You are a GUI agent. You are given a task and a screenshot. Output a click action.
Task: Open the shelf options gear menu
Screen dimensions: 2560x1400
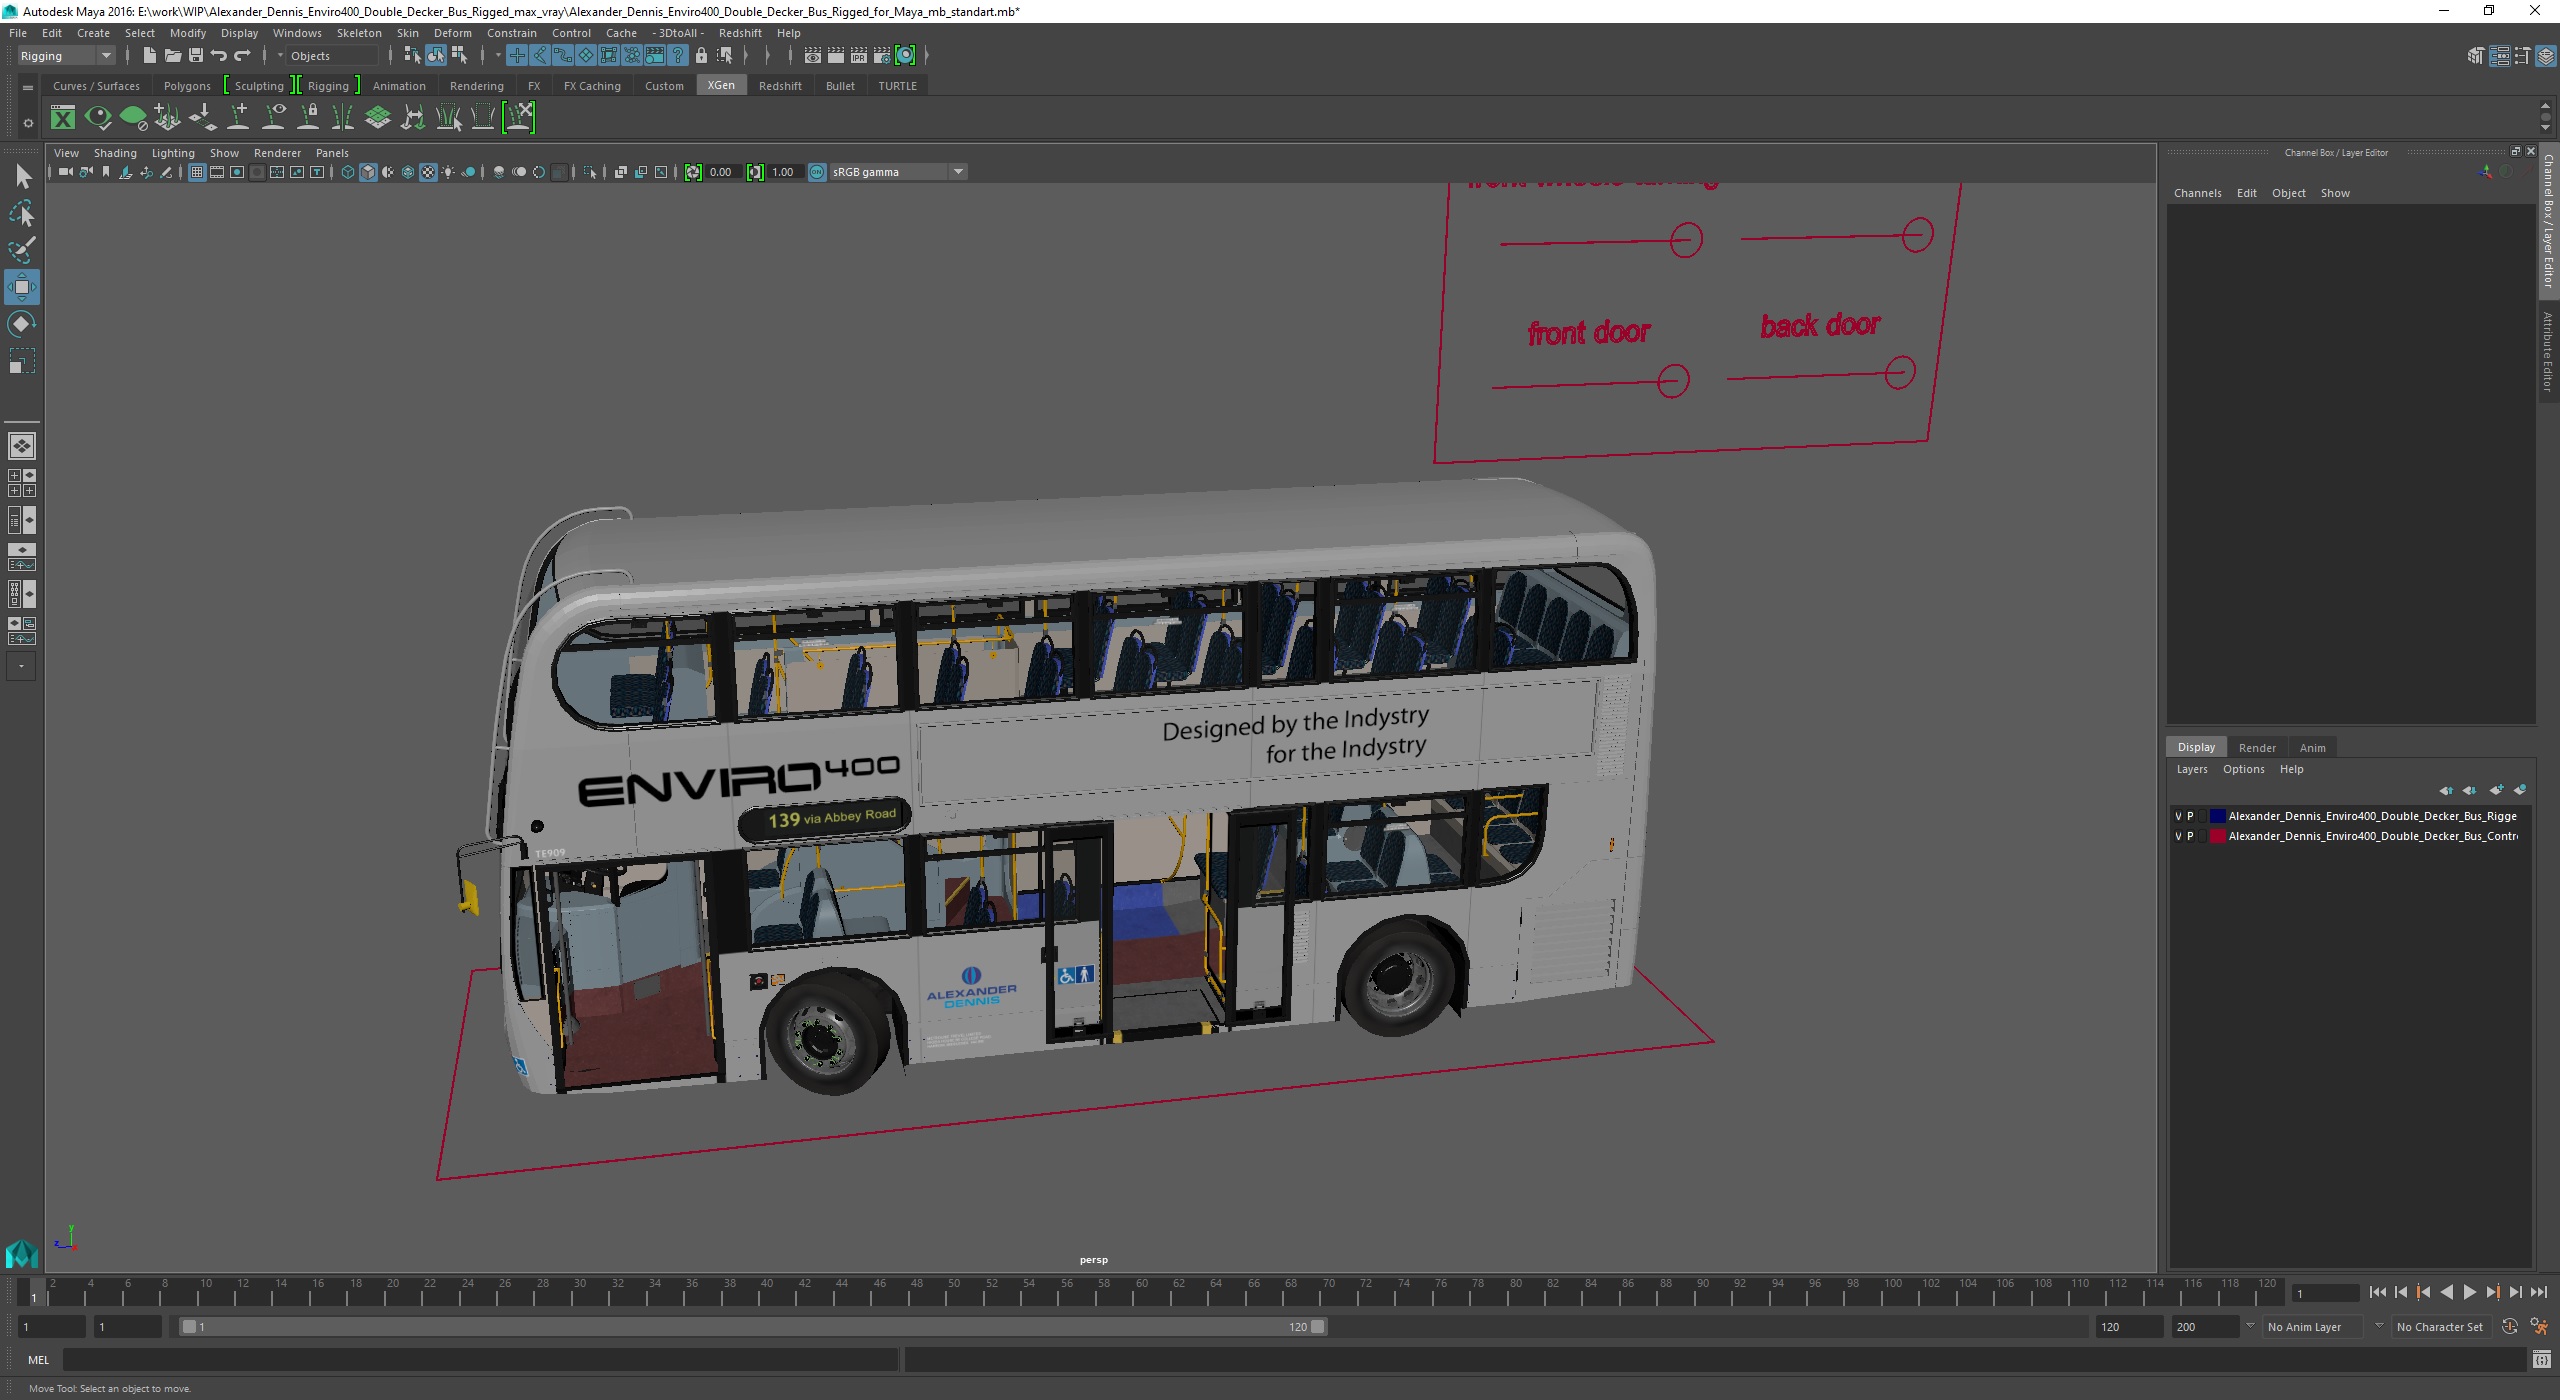tap(28, 123)
